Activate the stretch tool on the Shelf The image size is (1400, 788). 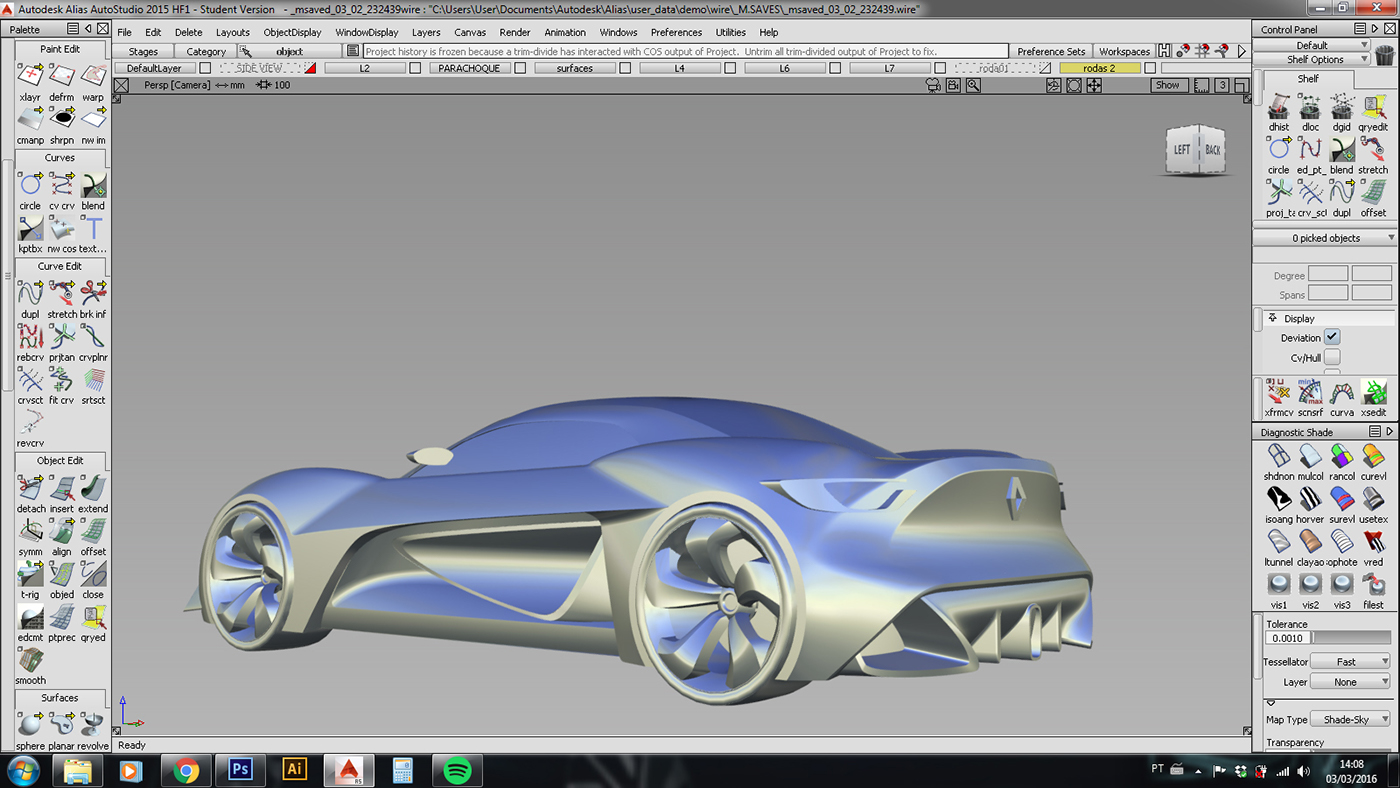[x=1373, y=150]
